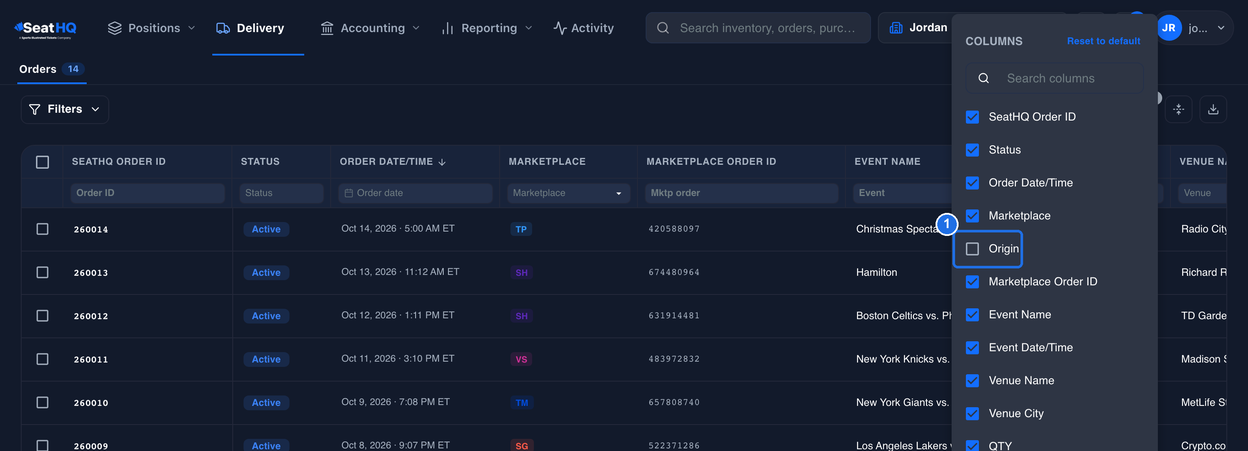Screen dimensions: 1248x451
Task: Click the Accounting bank icon
Action: tap(327, 28)
